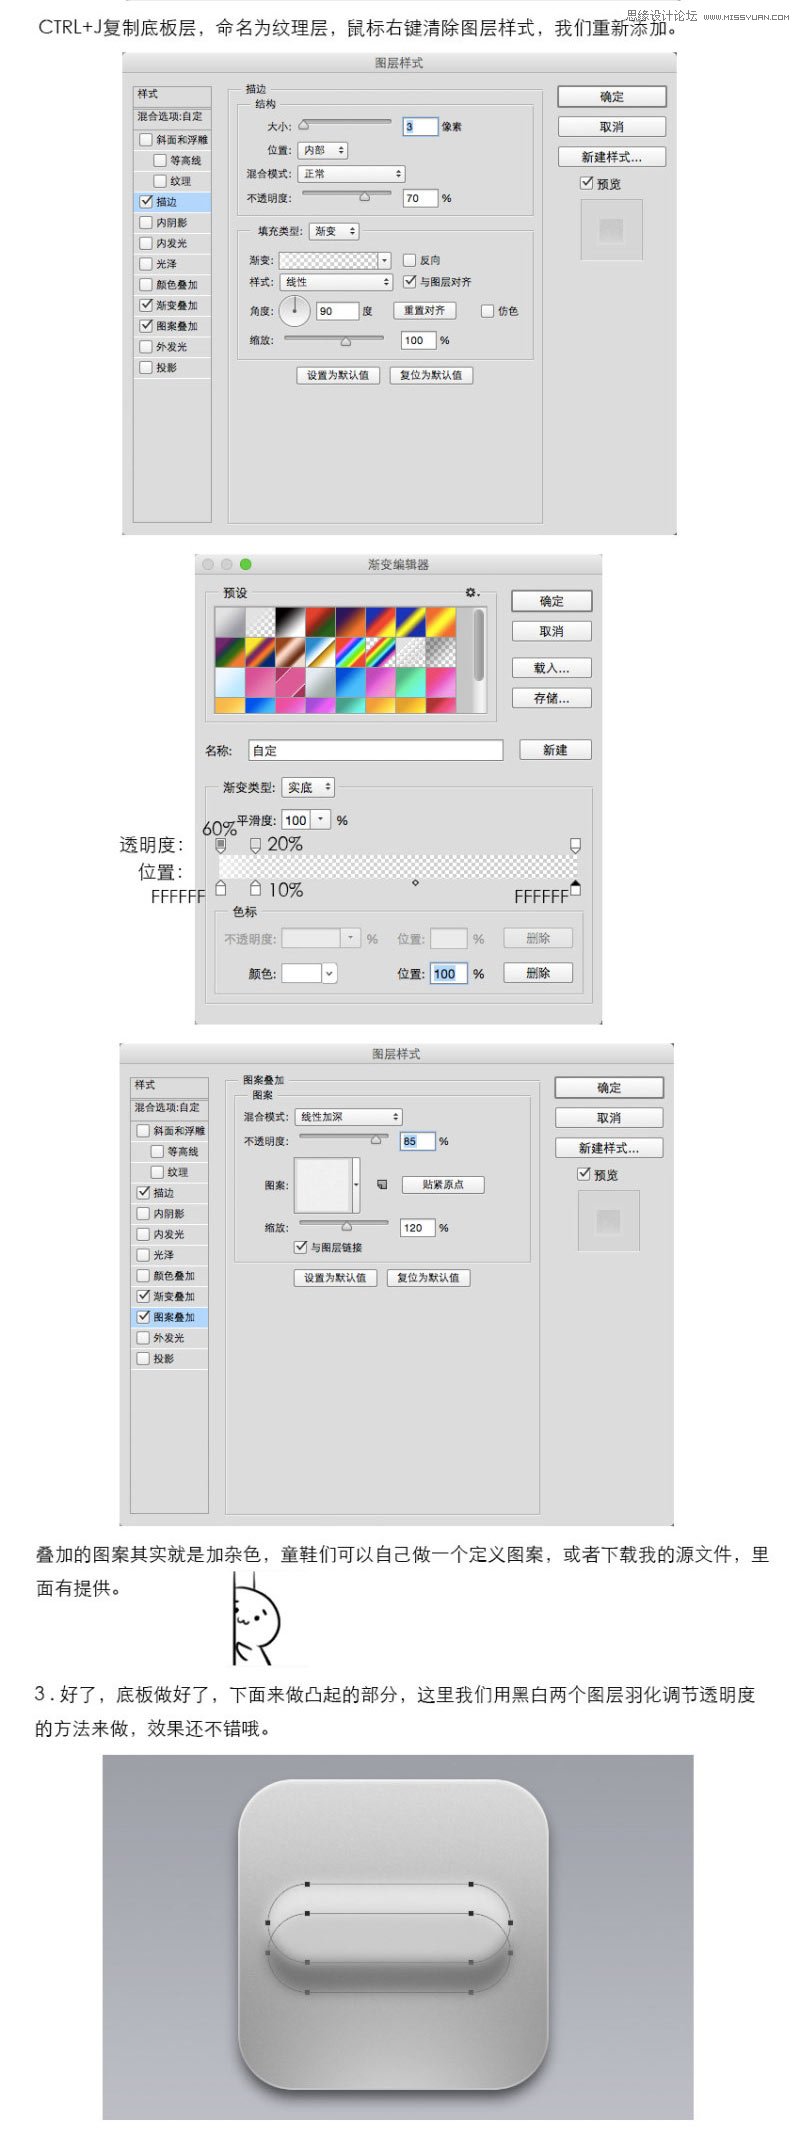Enable the Dither (仿色) checkbox
Screen dimensions: 800x2142
pos(487,311)
